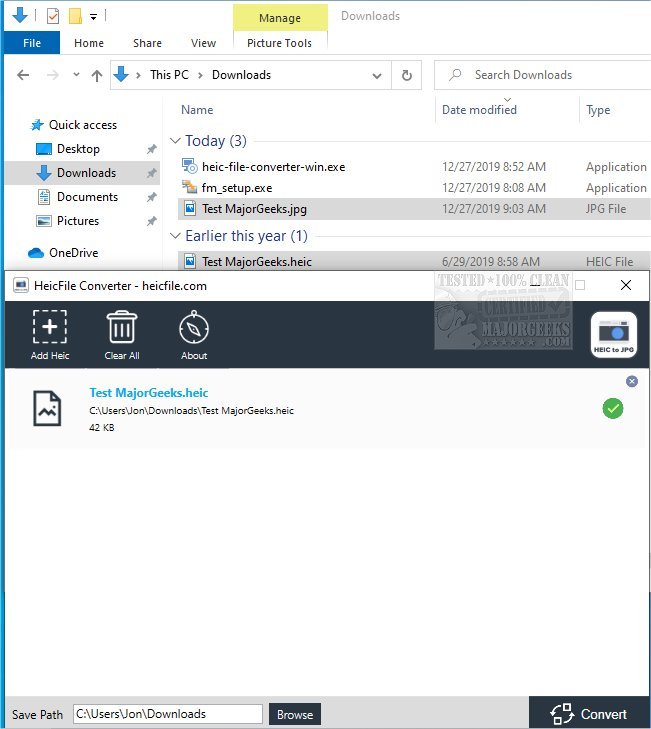Select Downloads in the navigation pane
Viewport: 651px width, 729px height.
tap(86, 173)
